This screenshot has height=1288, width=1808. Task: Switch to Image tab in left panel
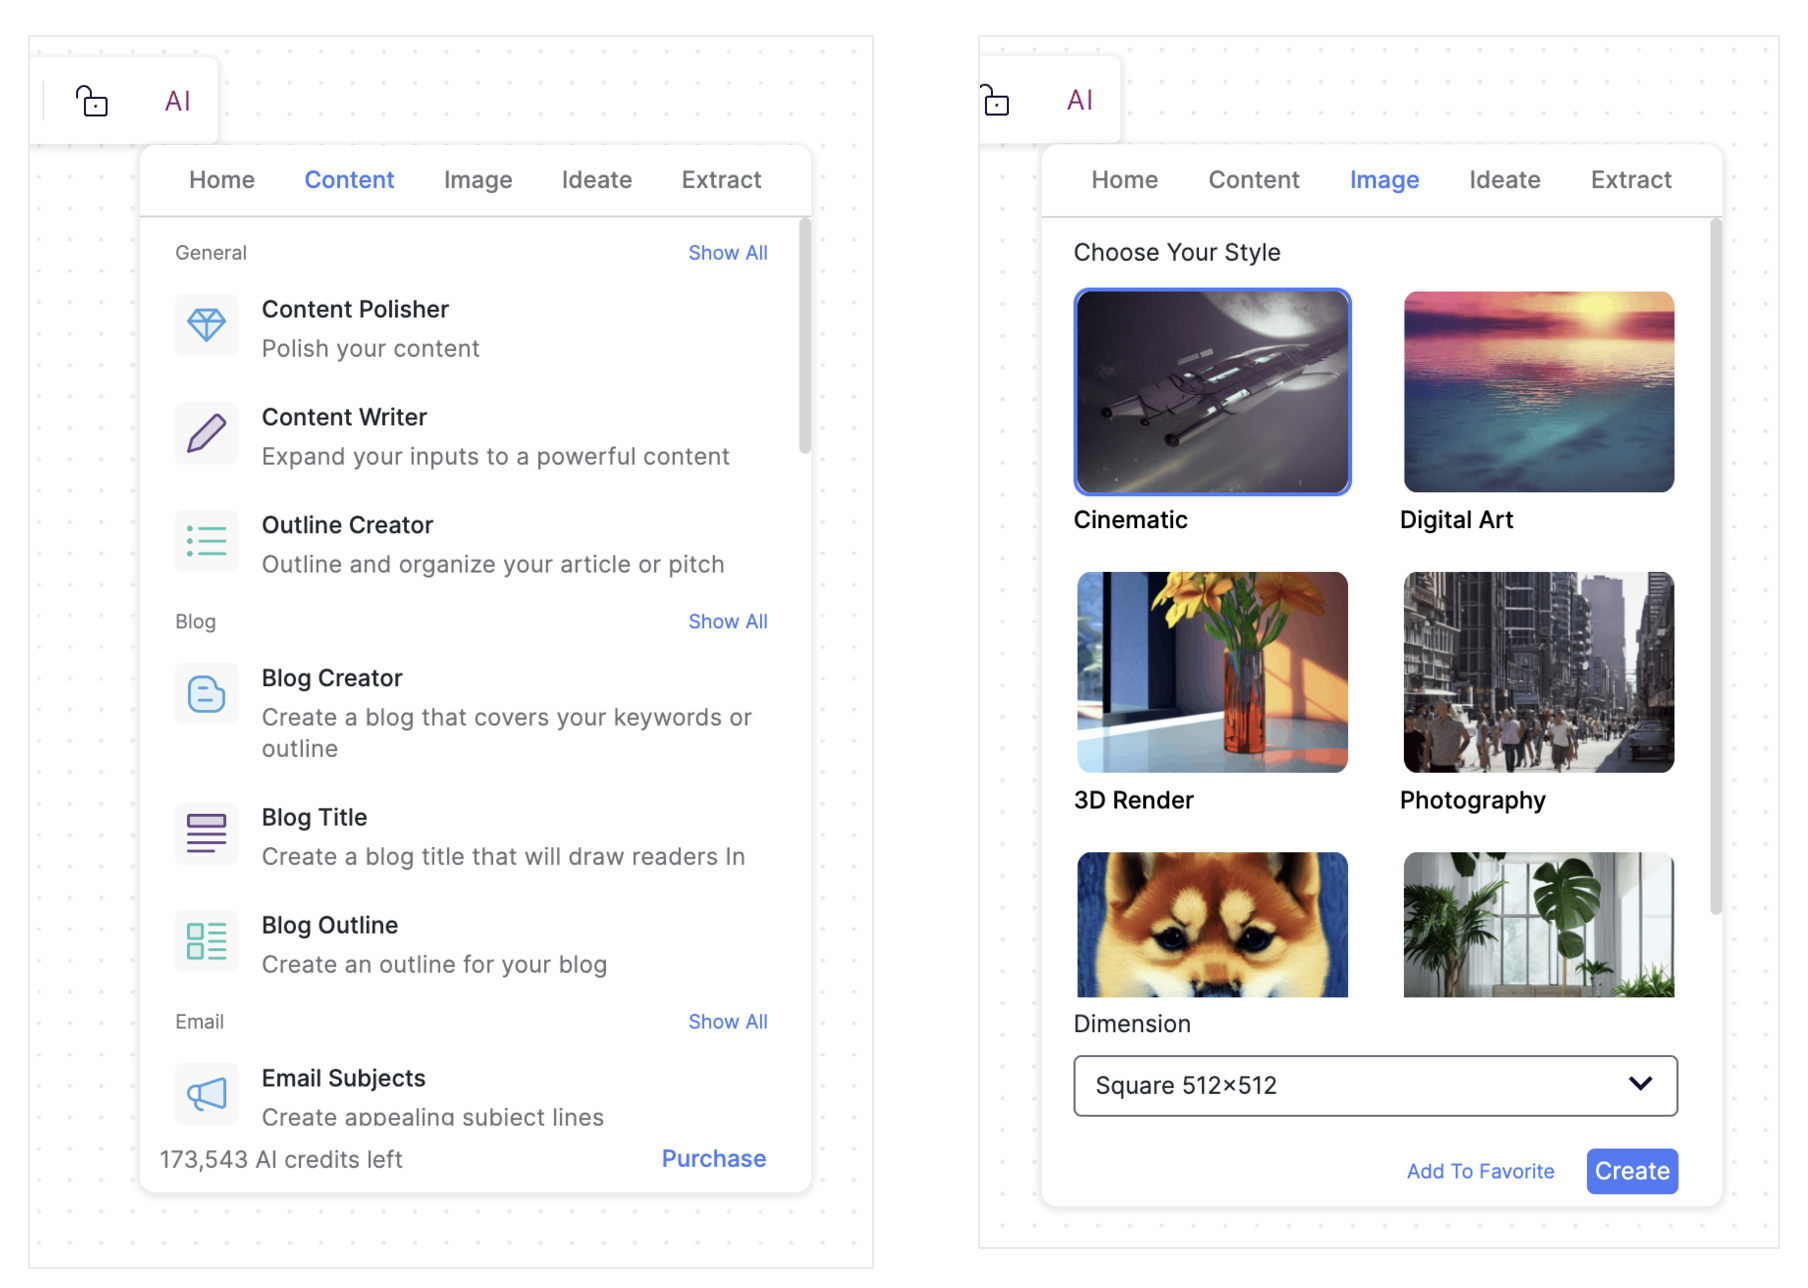[x=478, y=180]
